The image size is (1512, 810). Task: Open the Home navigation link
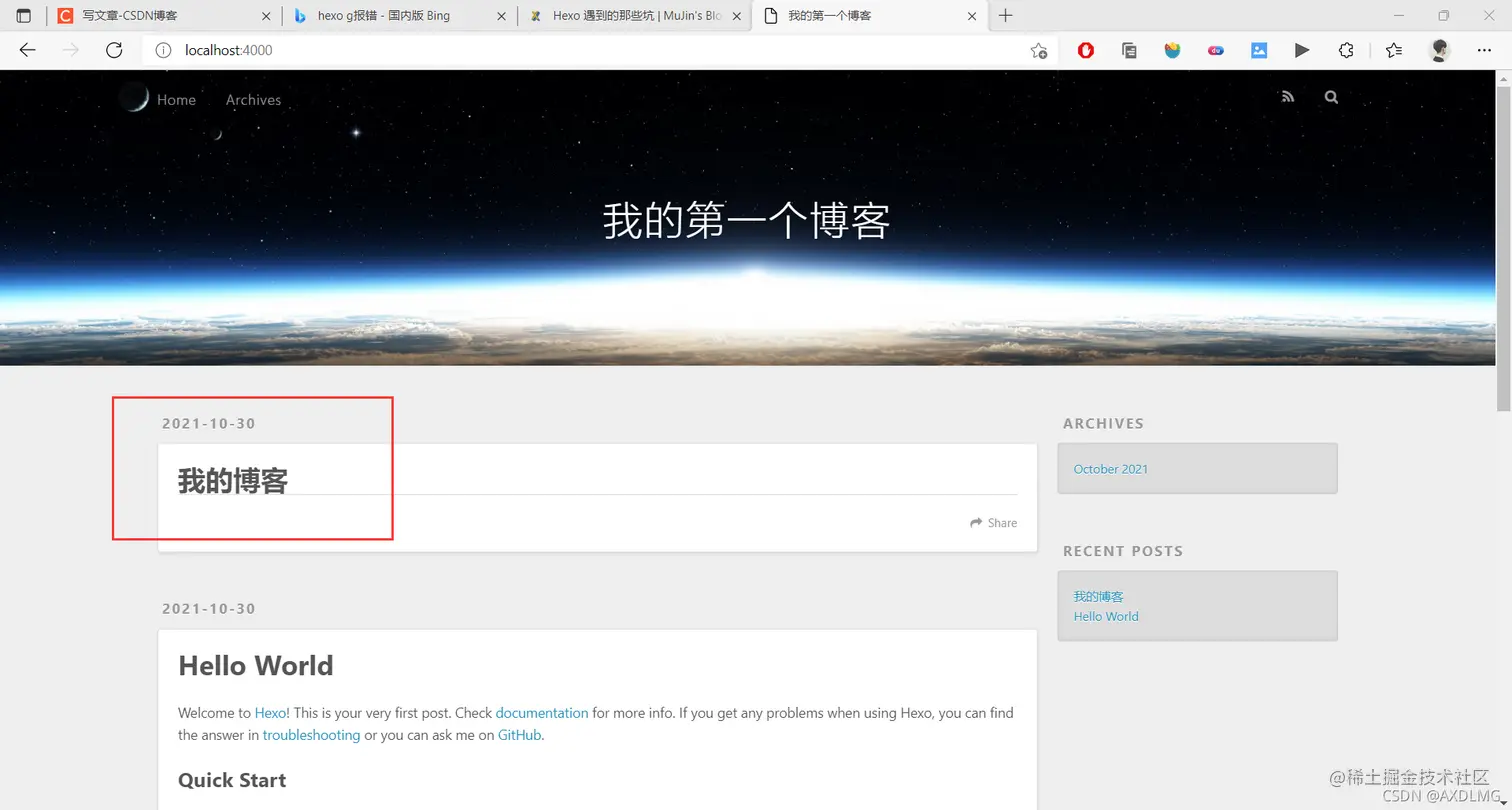176,100
